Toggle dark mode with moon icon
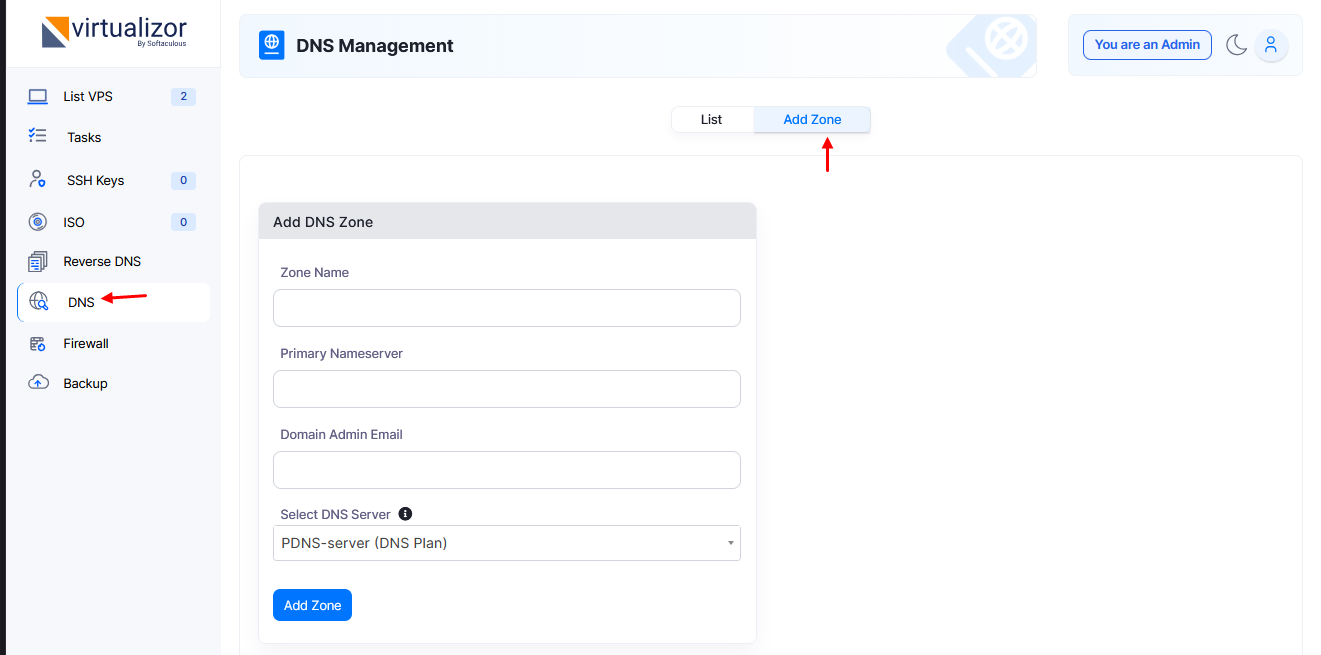Screen dimensions: 1321x655 (x=1236, y=45)
